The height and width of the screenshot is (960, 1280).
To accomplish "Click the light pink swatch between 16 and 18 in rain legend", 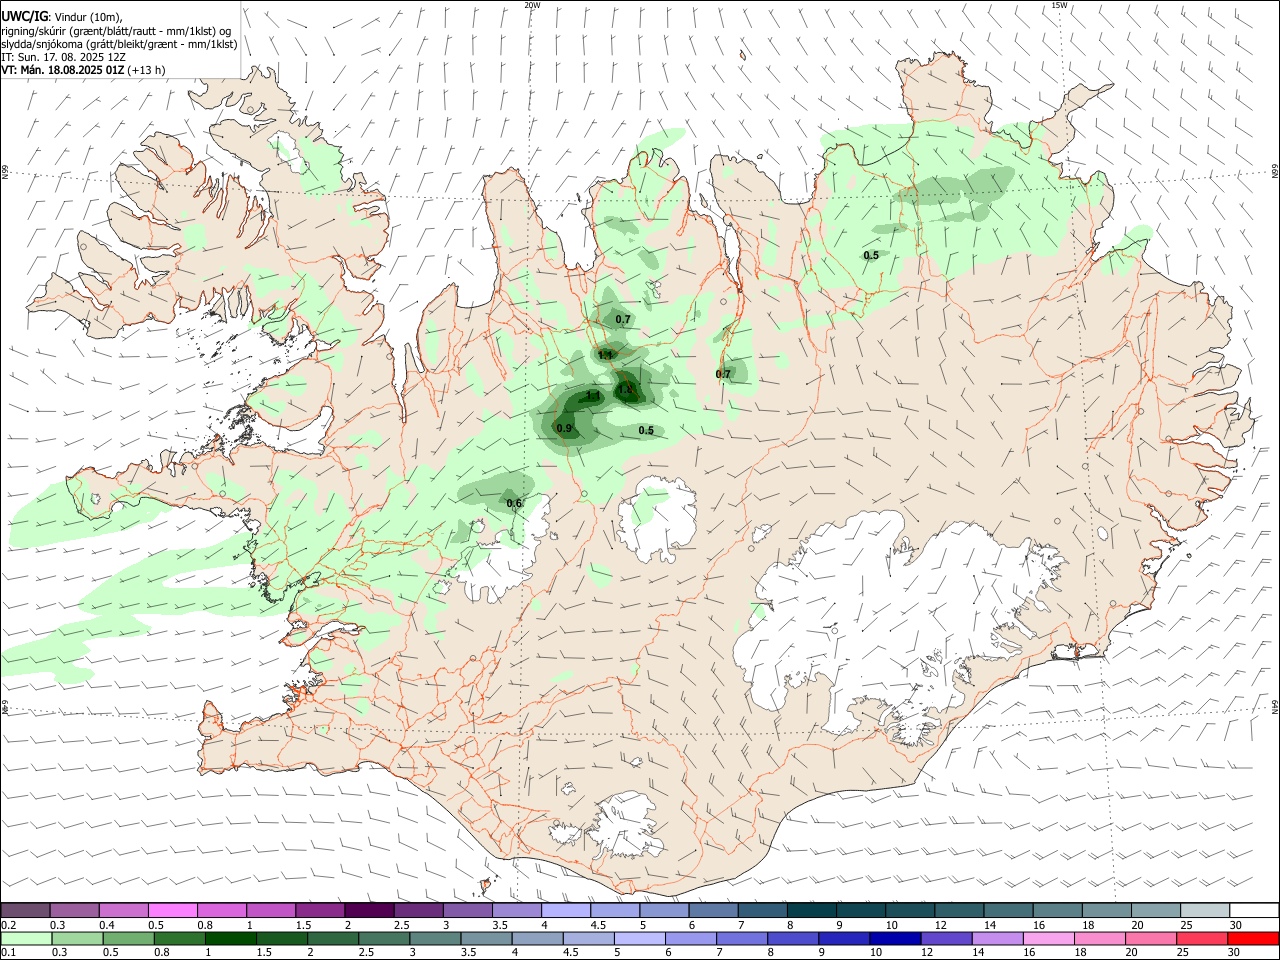I will pos(1047,939).
